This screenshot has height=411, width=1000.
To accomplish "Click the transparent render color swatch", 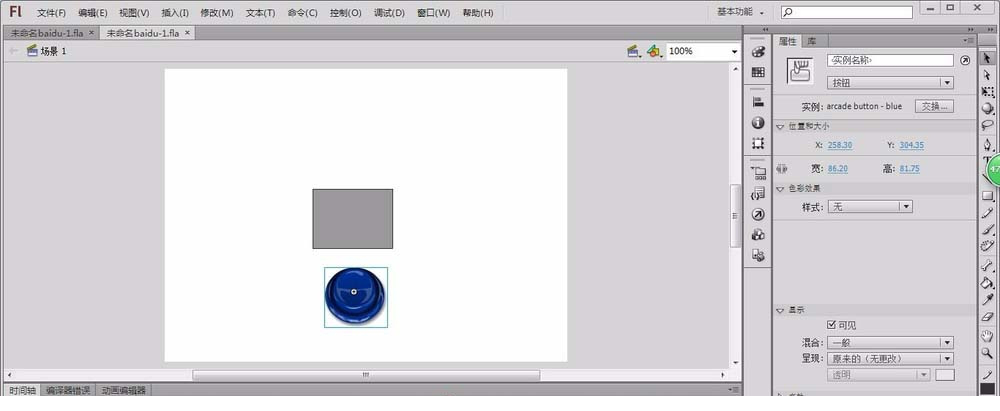I will click(945, 375).
